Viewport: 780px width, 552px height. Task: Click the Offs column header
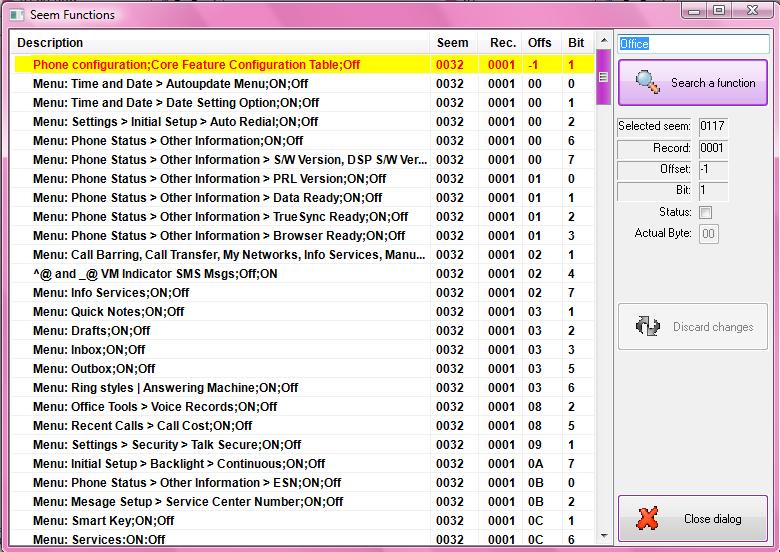539,43
